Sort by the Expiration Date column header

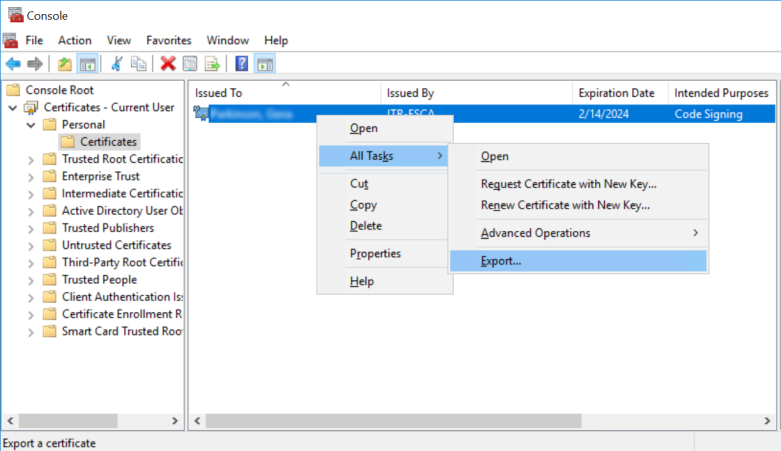point(621,93)
